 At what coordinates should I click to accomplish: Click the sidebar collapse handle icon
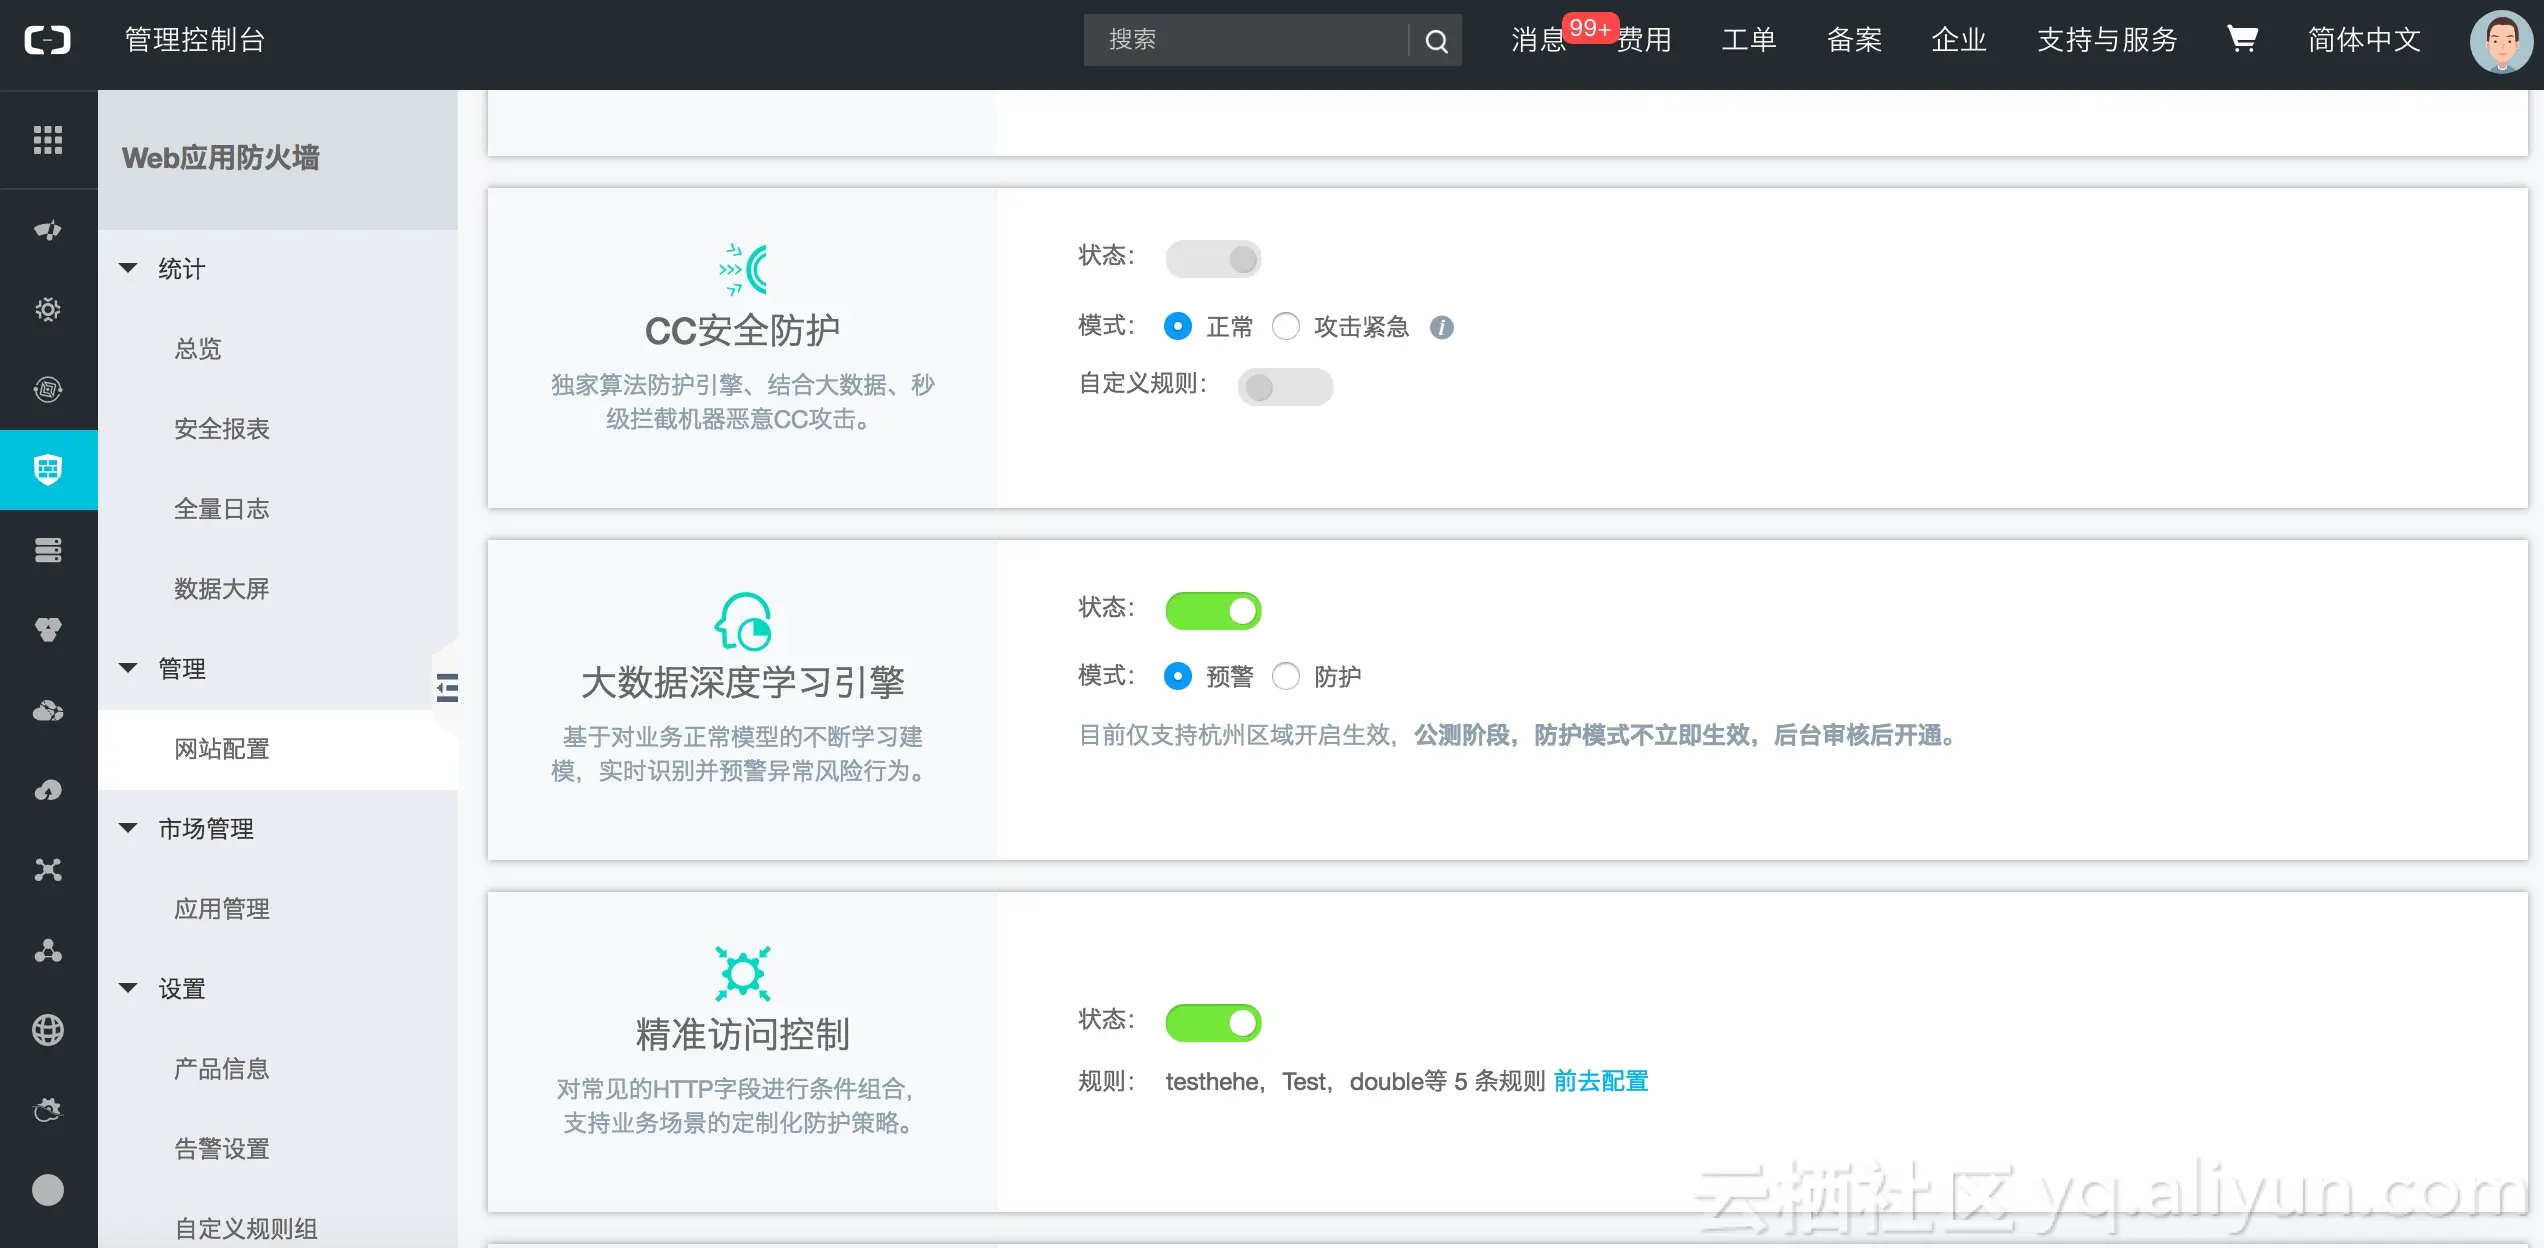(x=447, y=687)
